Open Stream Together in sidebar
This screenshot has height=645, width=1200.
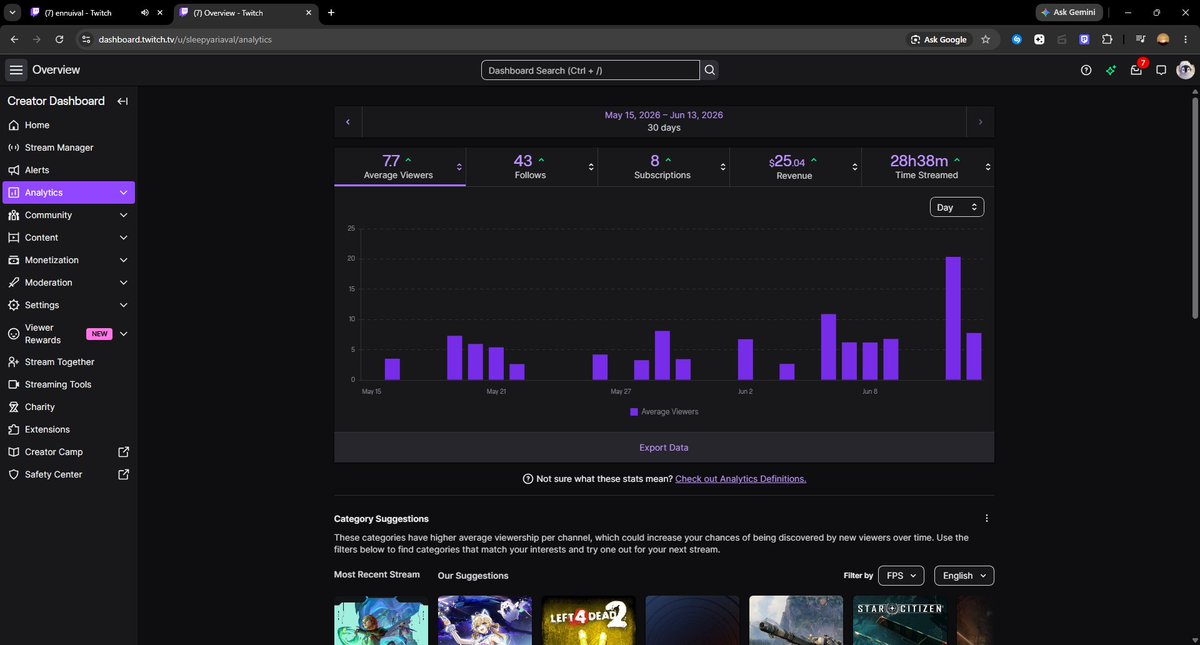point(68,362)
